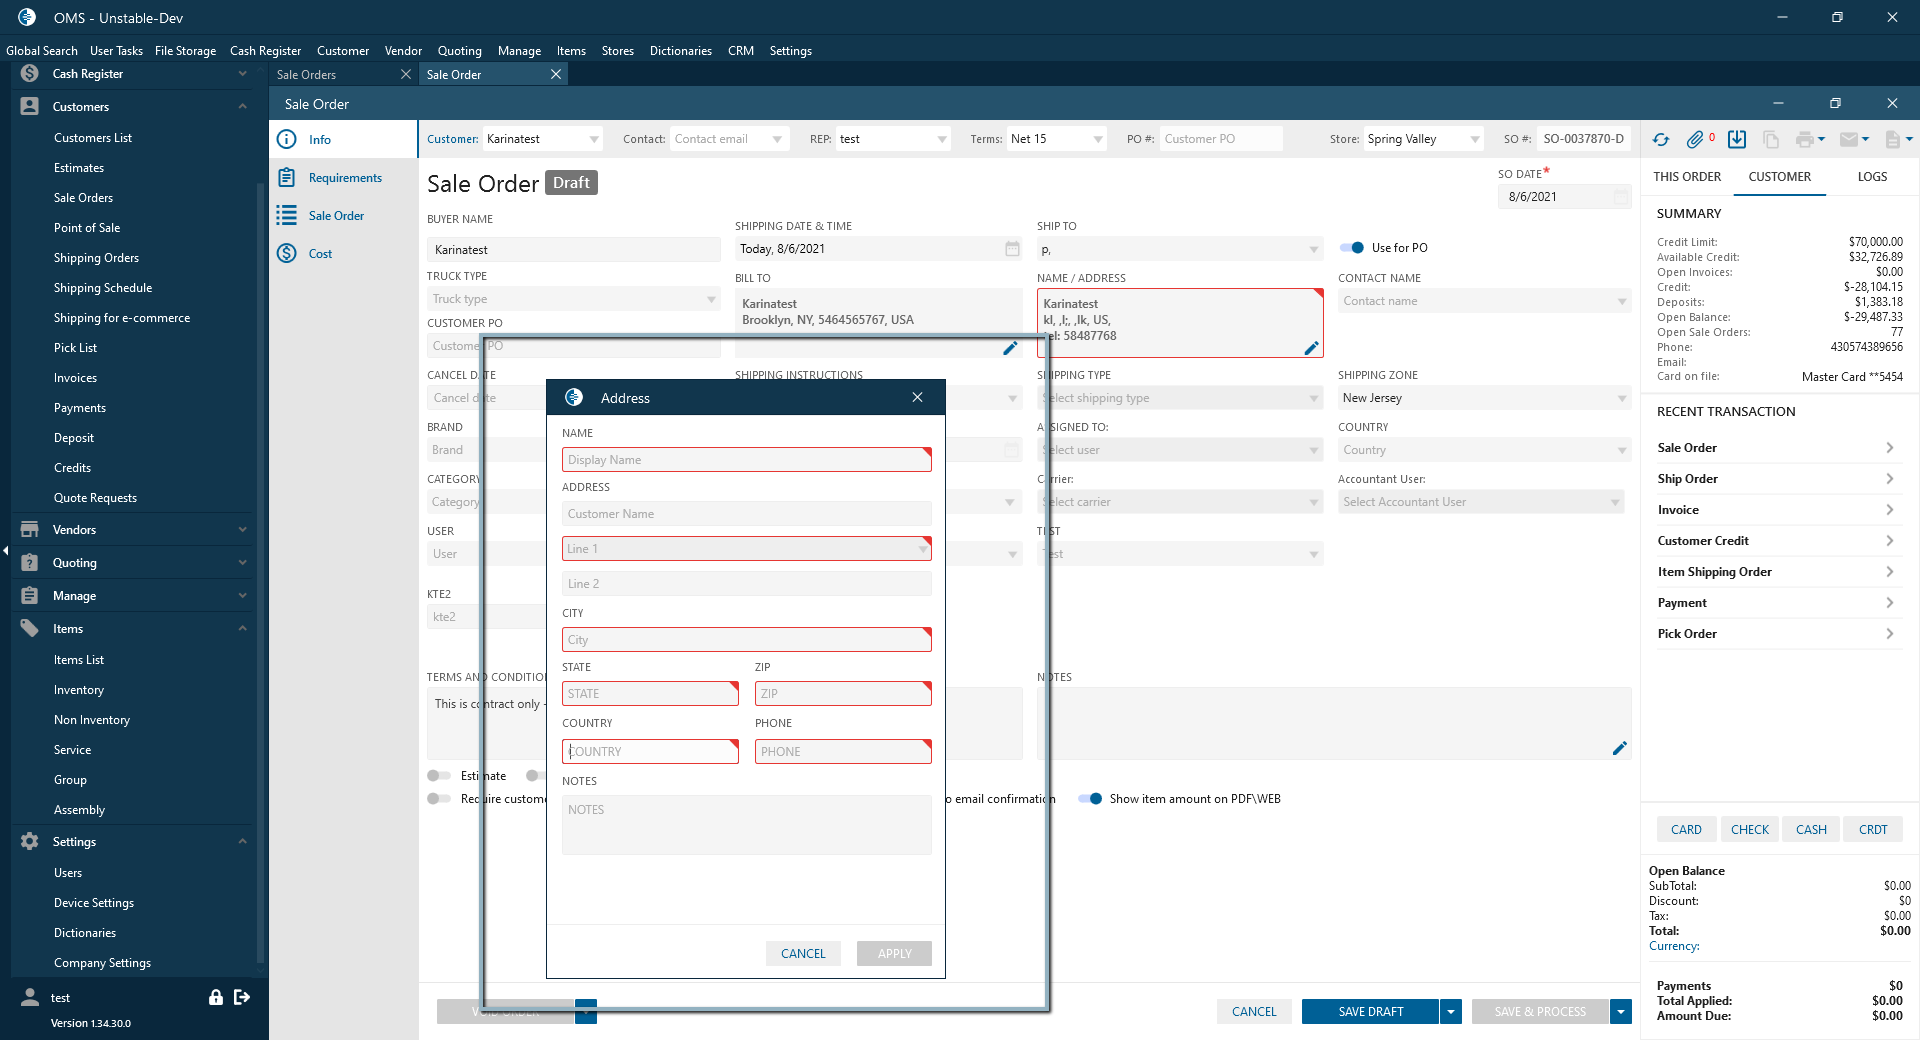Click the OMS logo in title bar
The image size is (1920, 1040).
click(x=27, y=17)
